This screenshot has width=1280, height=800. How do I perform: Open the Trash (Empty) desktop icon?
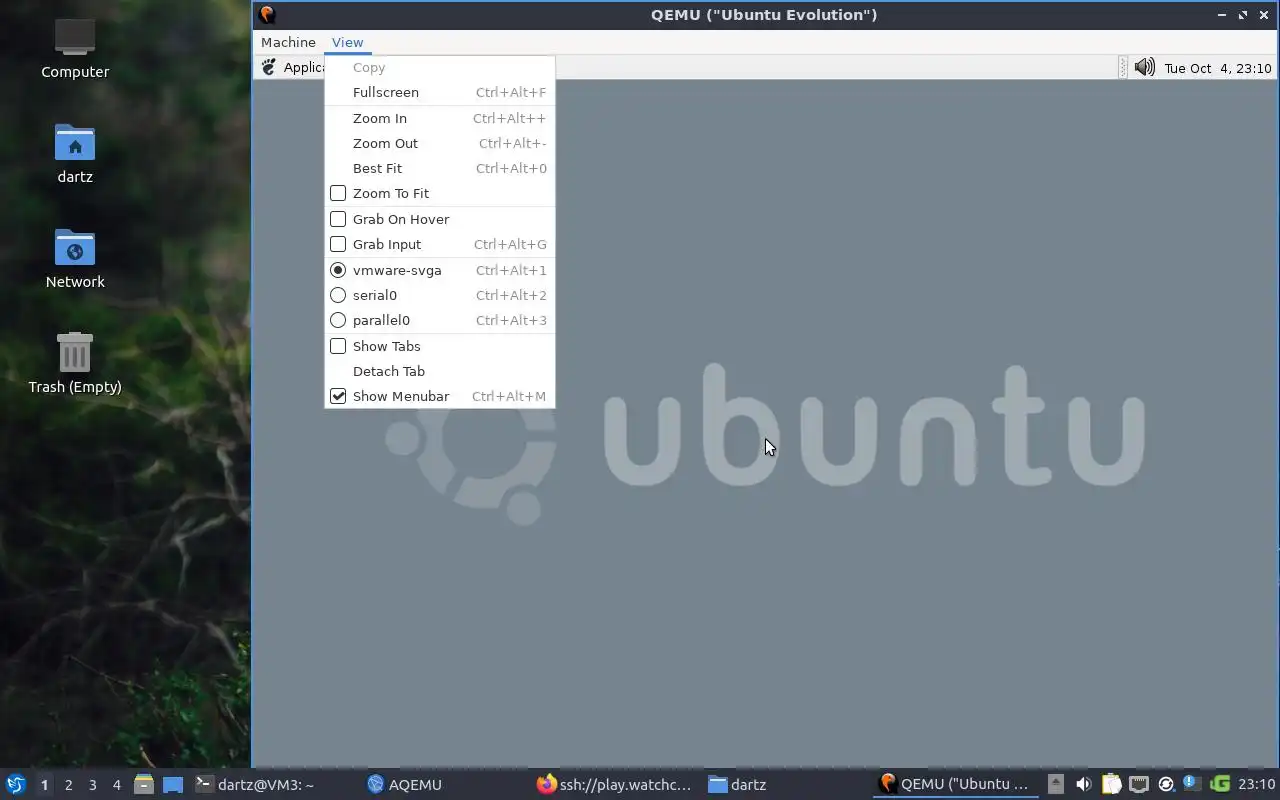(x=75, y=363)
